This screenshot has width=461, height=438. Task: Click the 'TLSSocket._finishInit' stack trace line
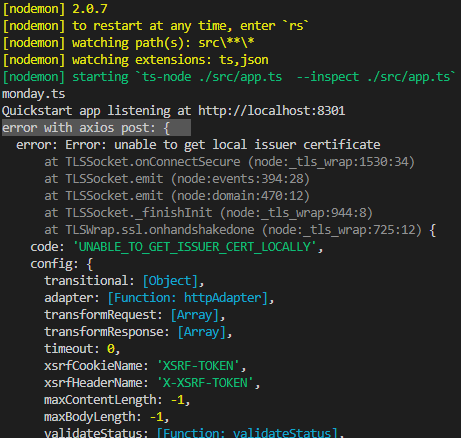pos(208,213)
